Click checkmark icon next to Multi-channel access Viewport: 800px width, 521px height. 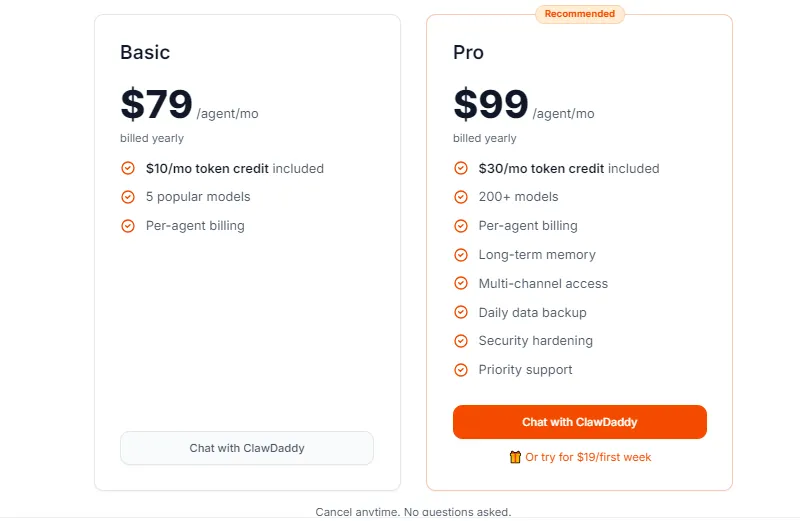pos(461,284)
